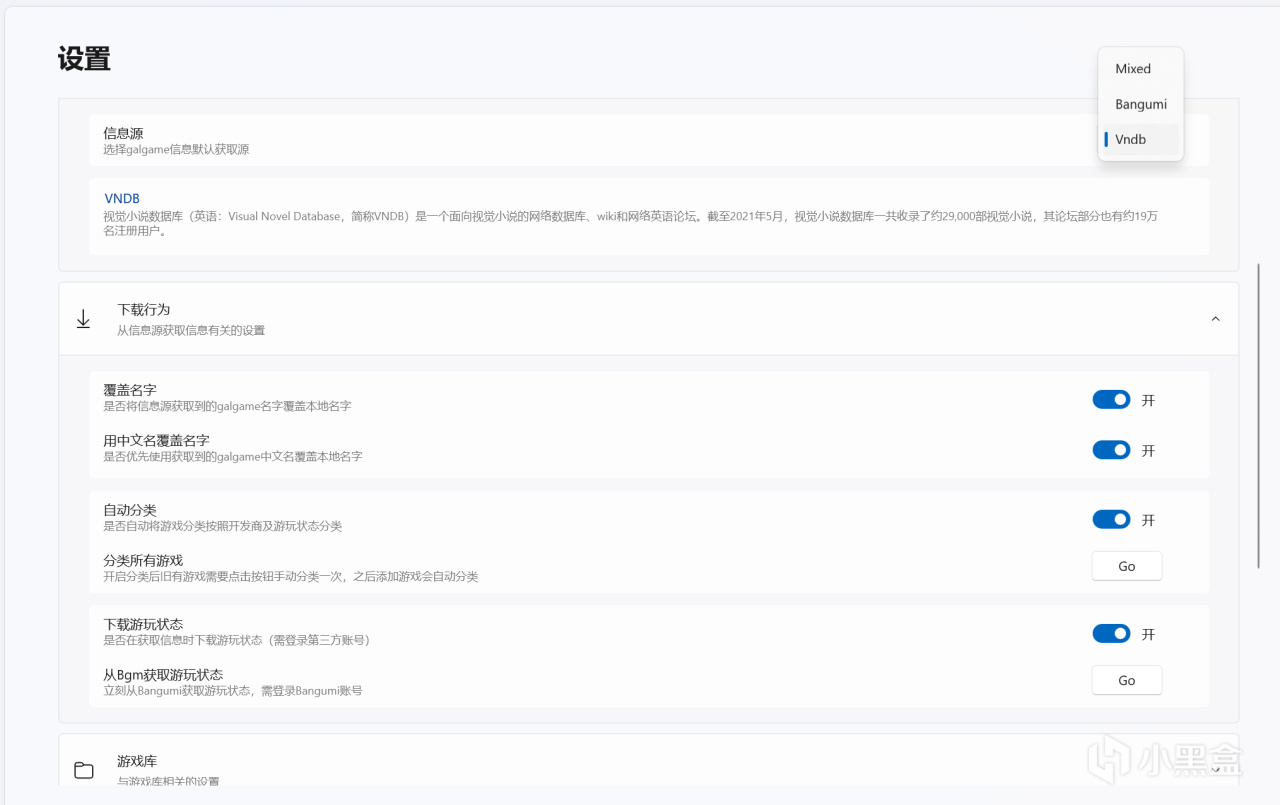Screen dimensions: 1280x805
Task: Click the 下载行为 section title
Action: click(144, 310)
